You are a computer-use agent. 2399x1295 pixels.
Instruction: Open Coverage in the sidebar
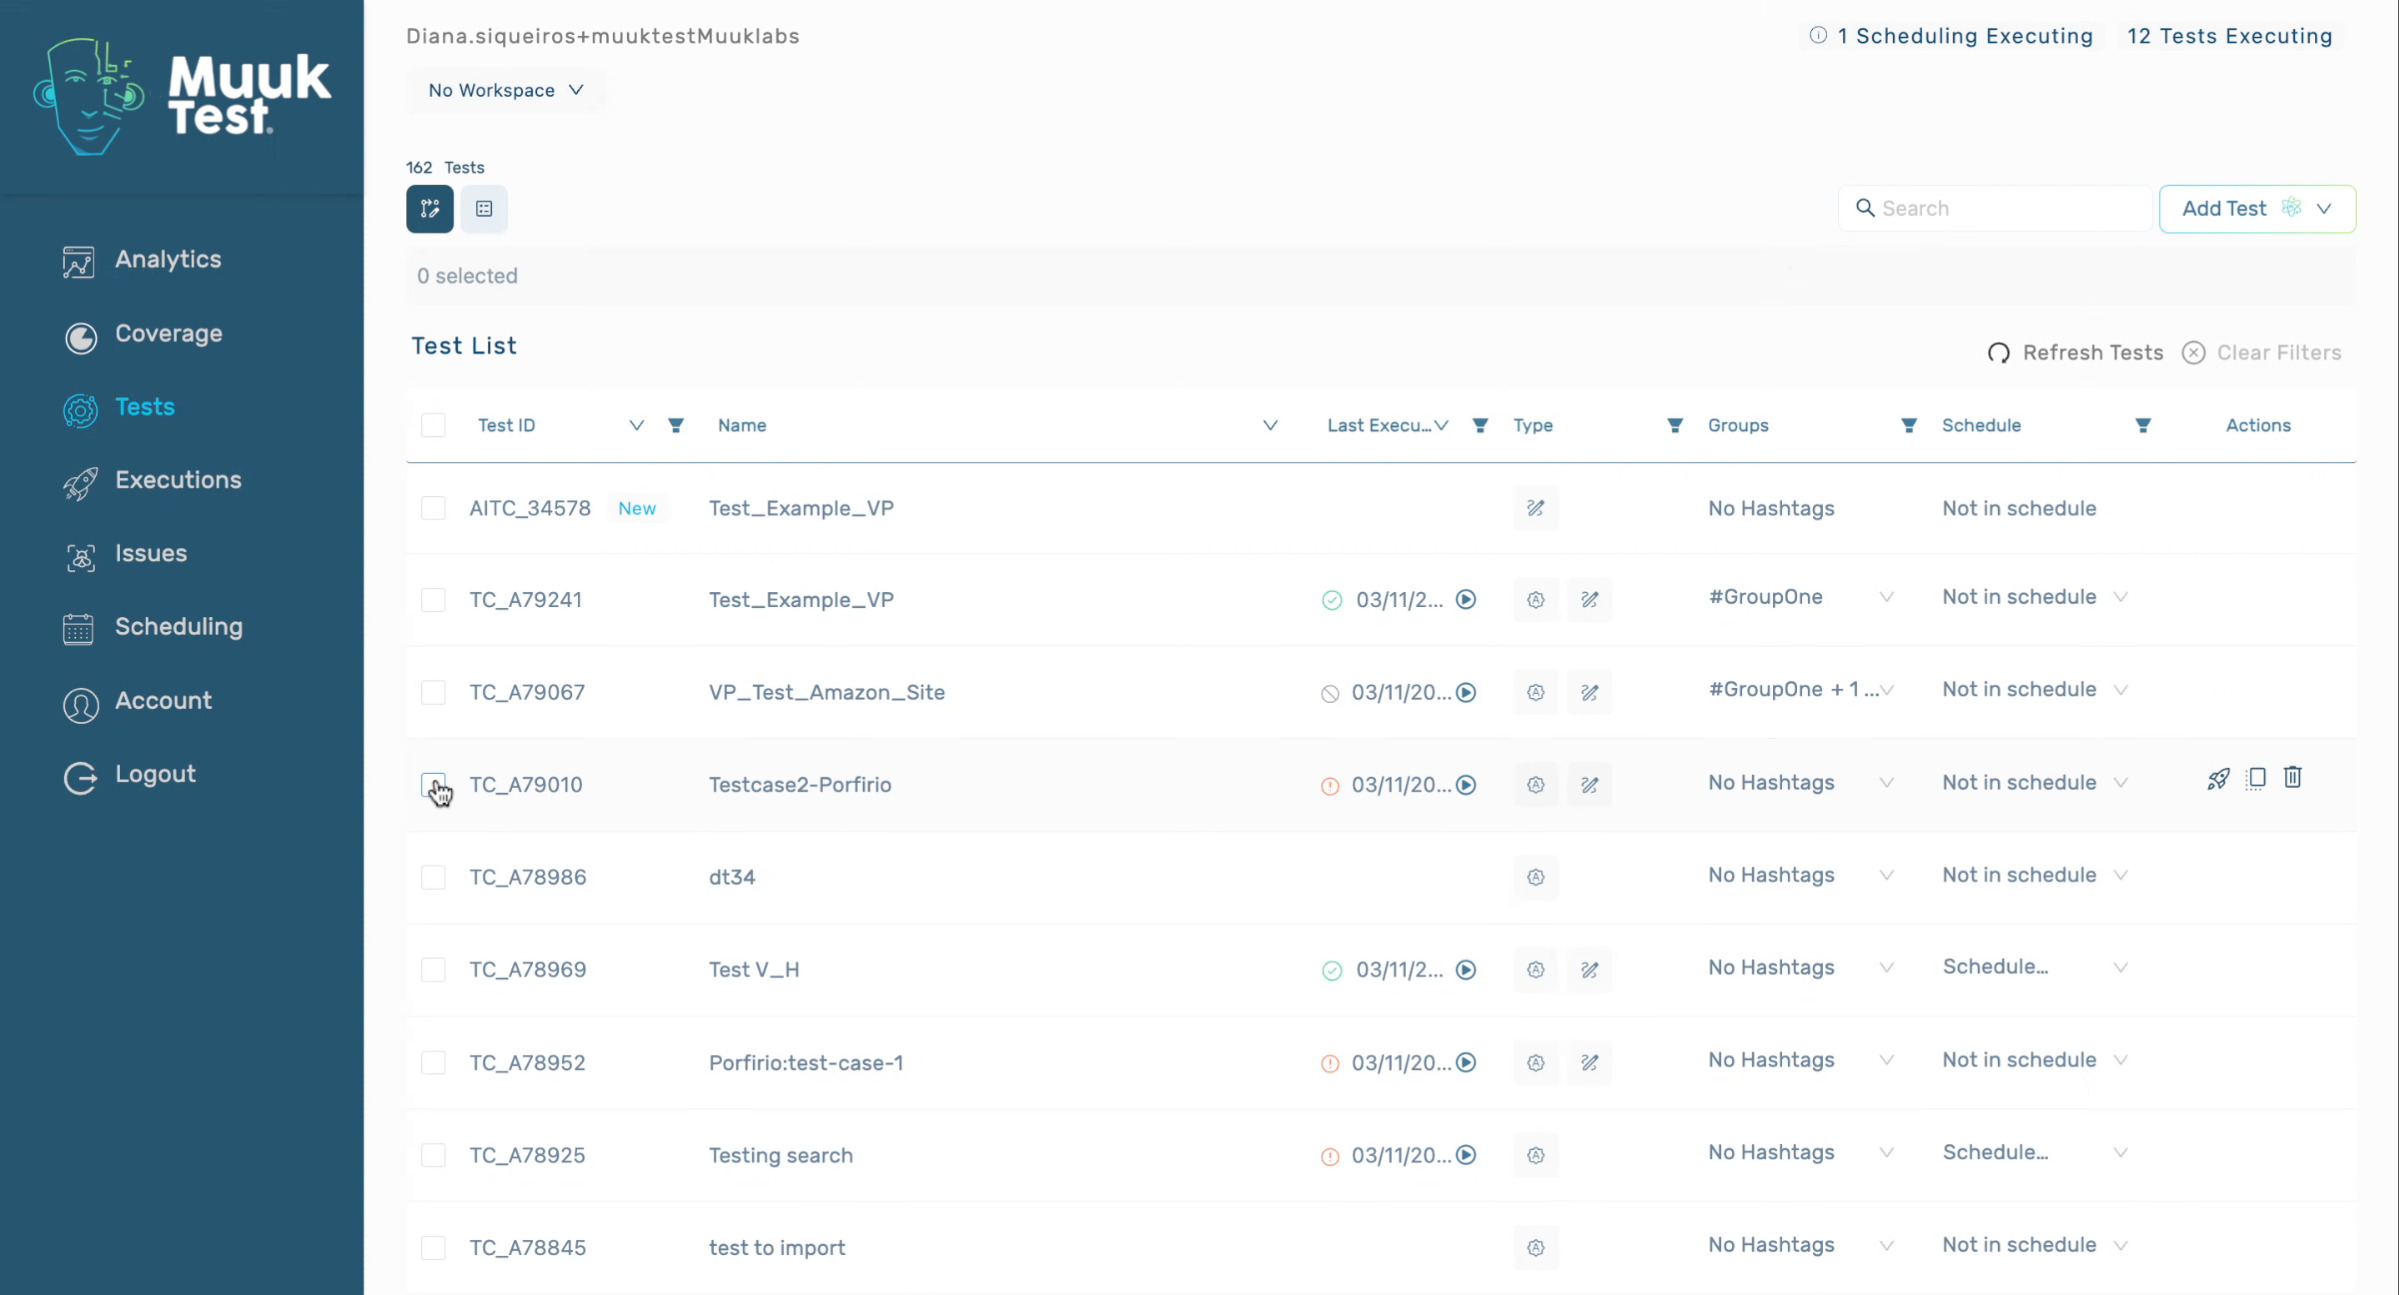point(142,335)
